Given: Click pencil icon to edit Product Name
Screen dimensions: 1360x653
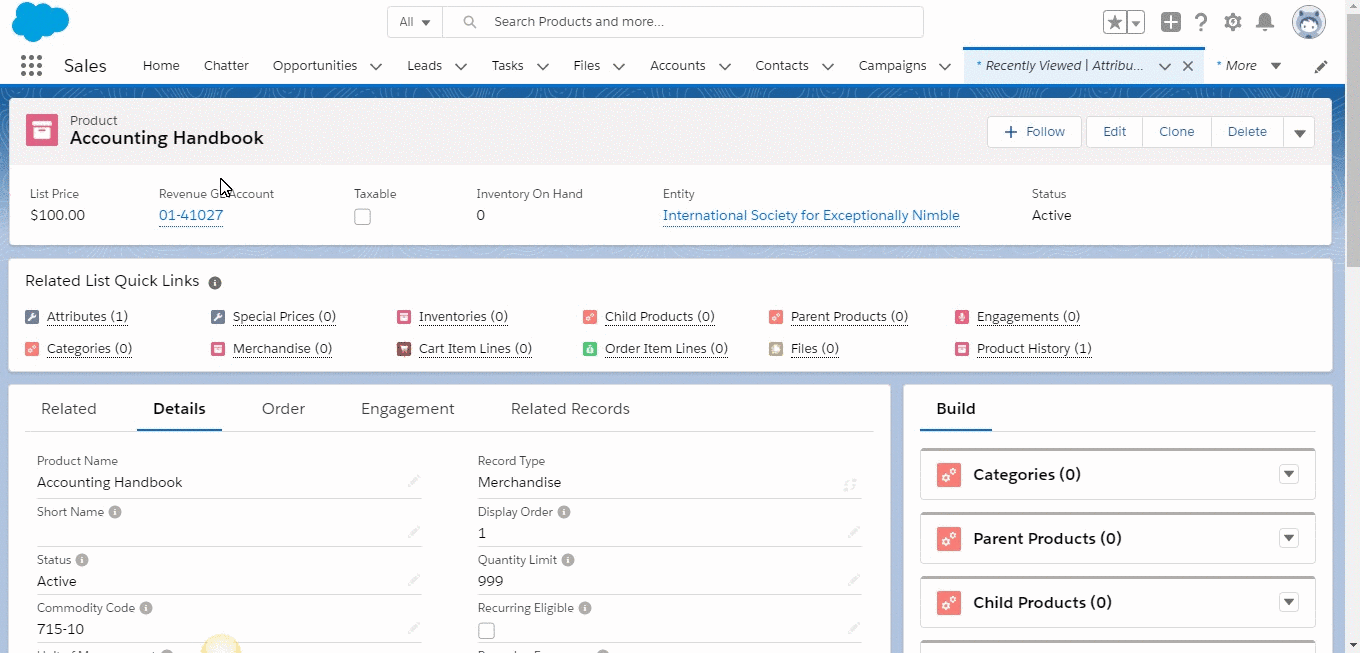Looking at the screenshot, I should (413, 482).
